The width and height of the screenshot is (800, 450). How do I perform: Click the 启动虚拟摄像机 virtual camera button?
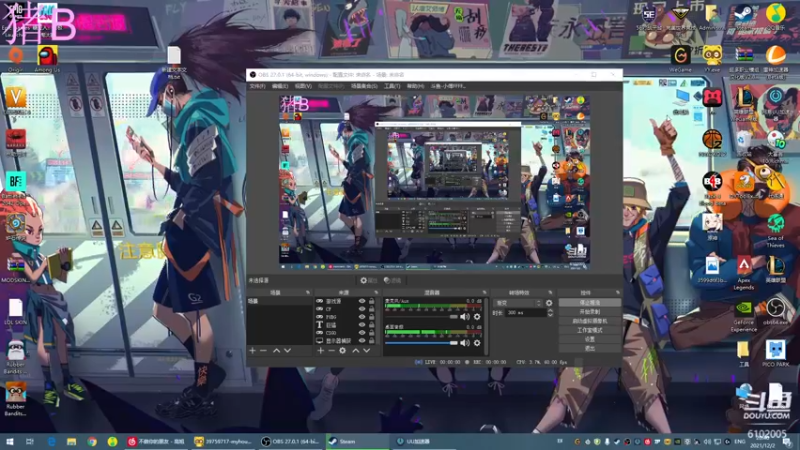pyautogui.click(x=590, y=321)
